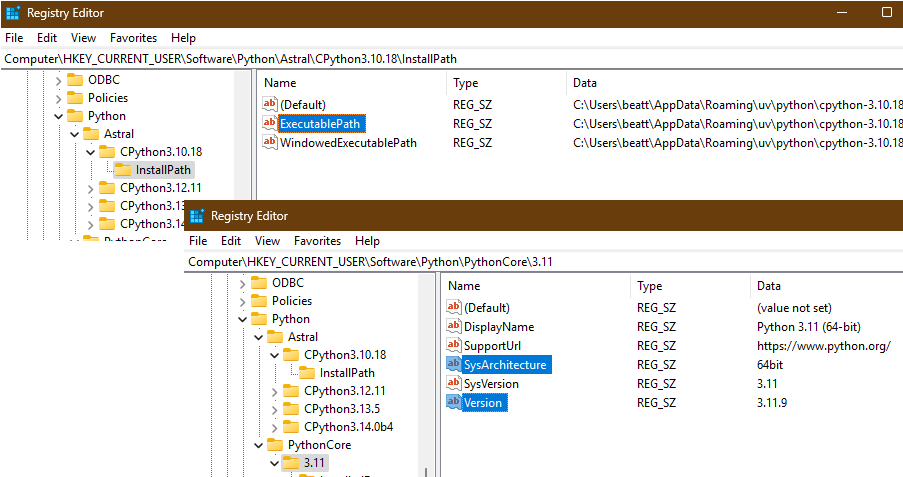The width and height of the screenshot is (903, 477).
Task: Expand CPython3.12.11 key in back window tree
Action: coord(90,188)
